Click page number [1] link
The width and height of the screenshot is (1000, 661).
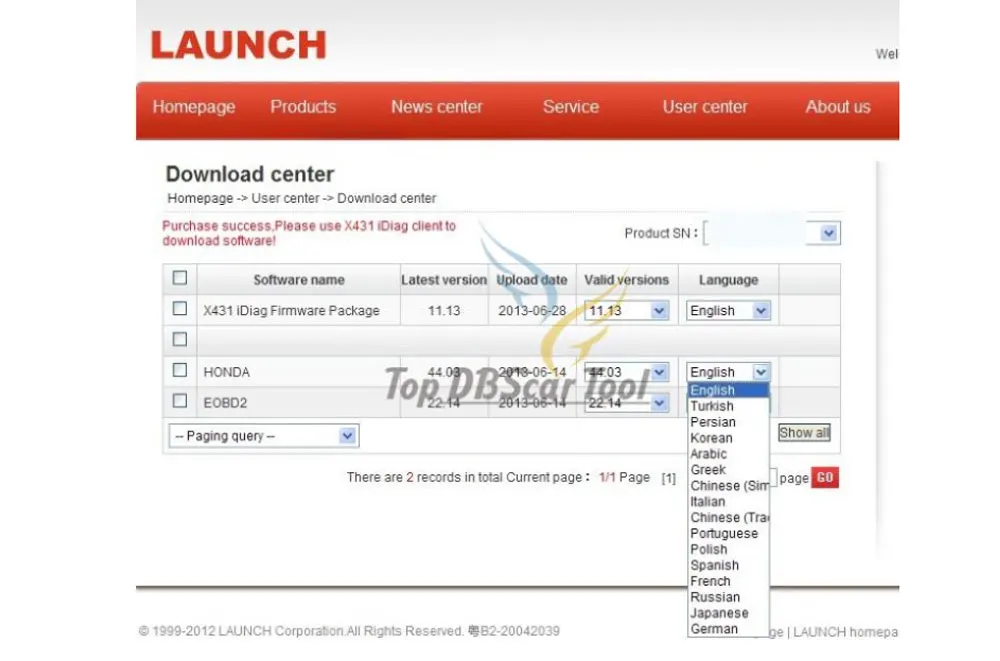pos(668,478)
